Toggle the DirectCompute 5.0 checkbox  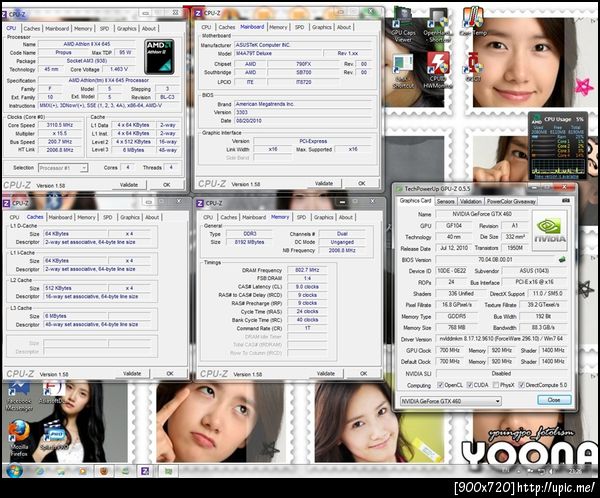point(521,385)
